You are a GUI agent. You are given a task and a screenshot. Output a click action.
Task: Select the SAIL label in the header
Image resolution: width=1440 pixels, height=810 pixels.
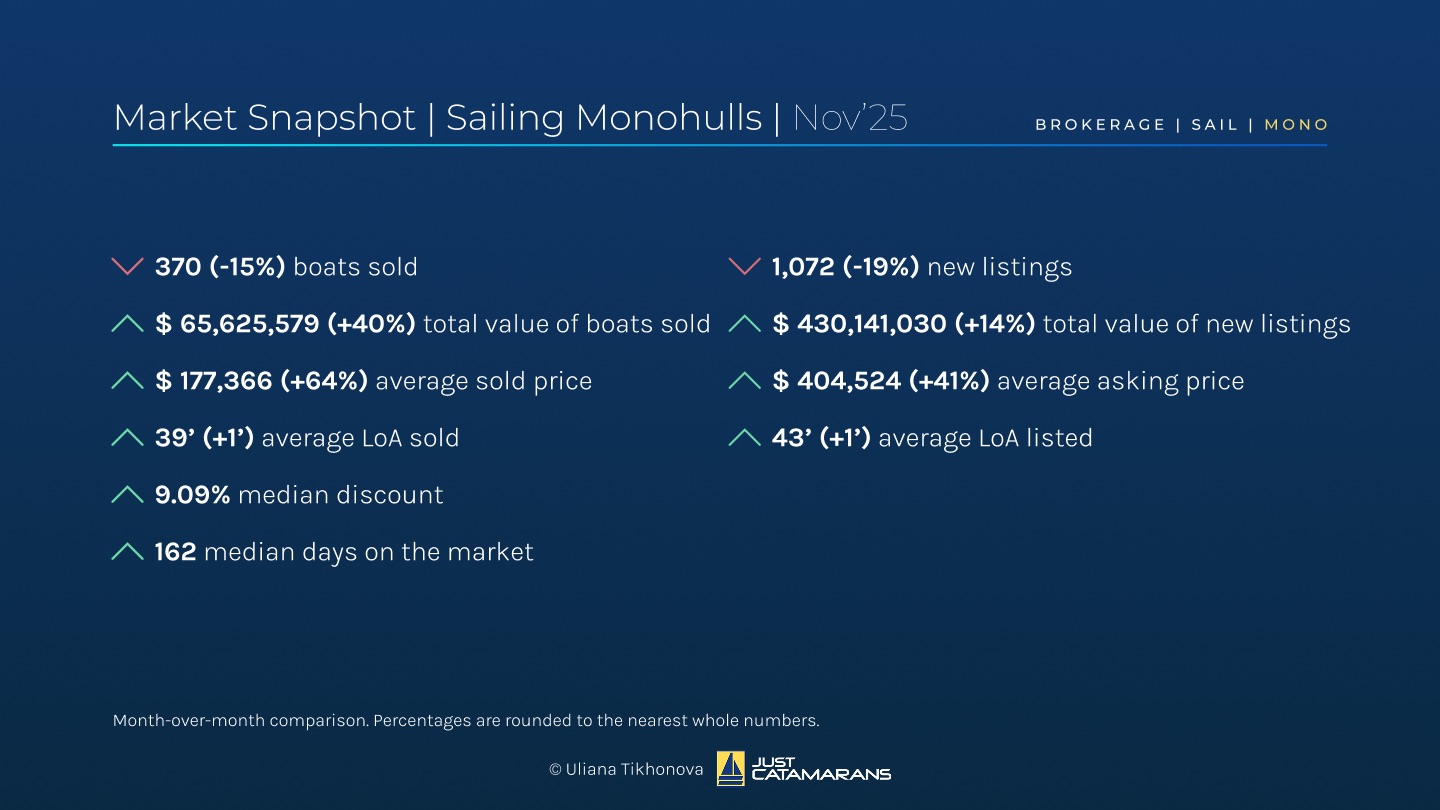[1214, 125]
